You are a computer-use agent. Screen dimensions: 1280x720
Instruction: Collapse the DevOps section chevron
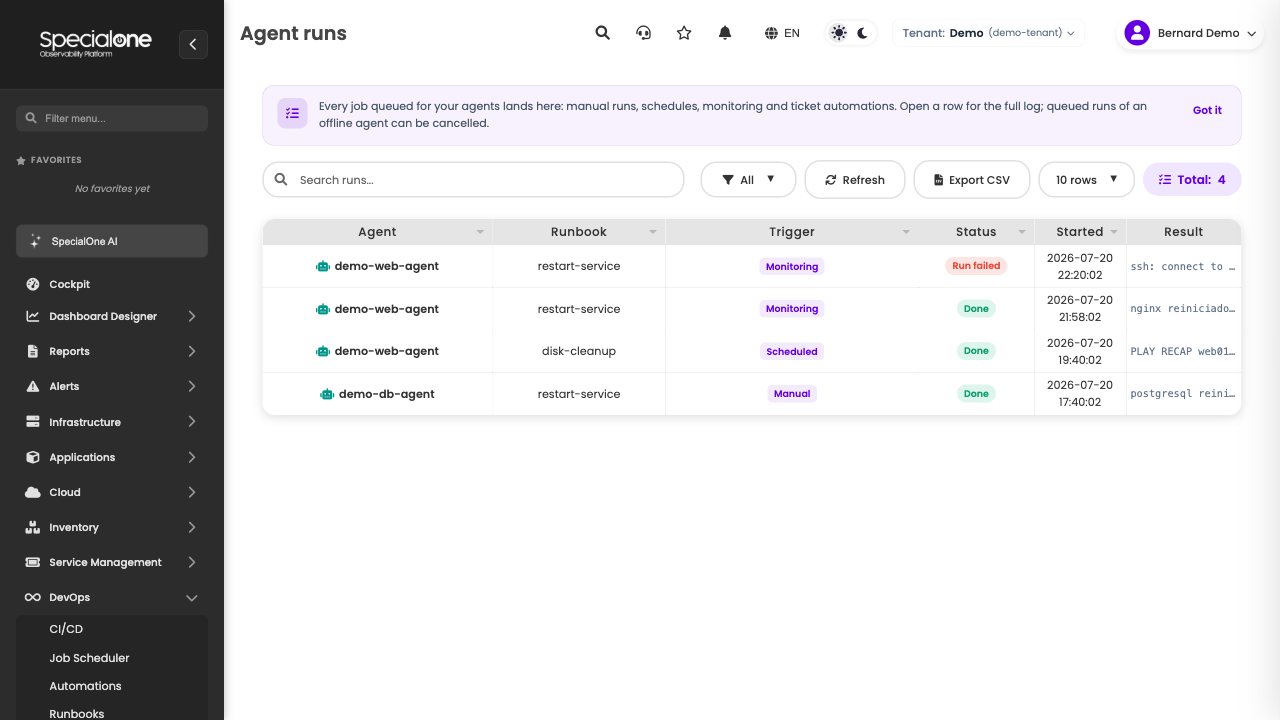[x=192, y=597]
